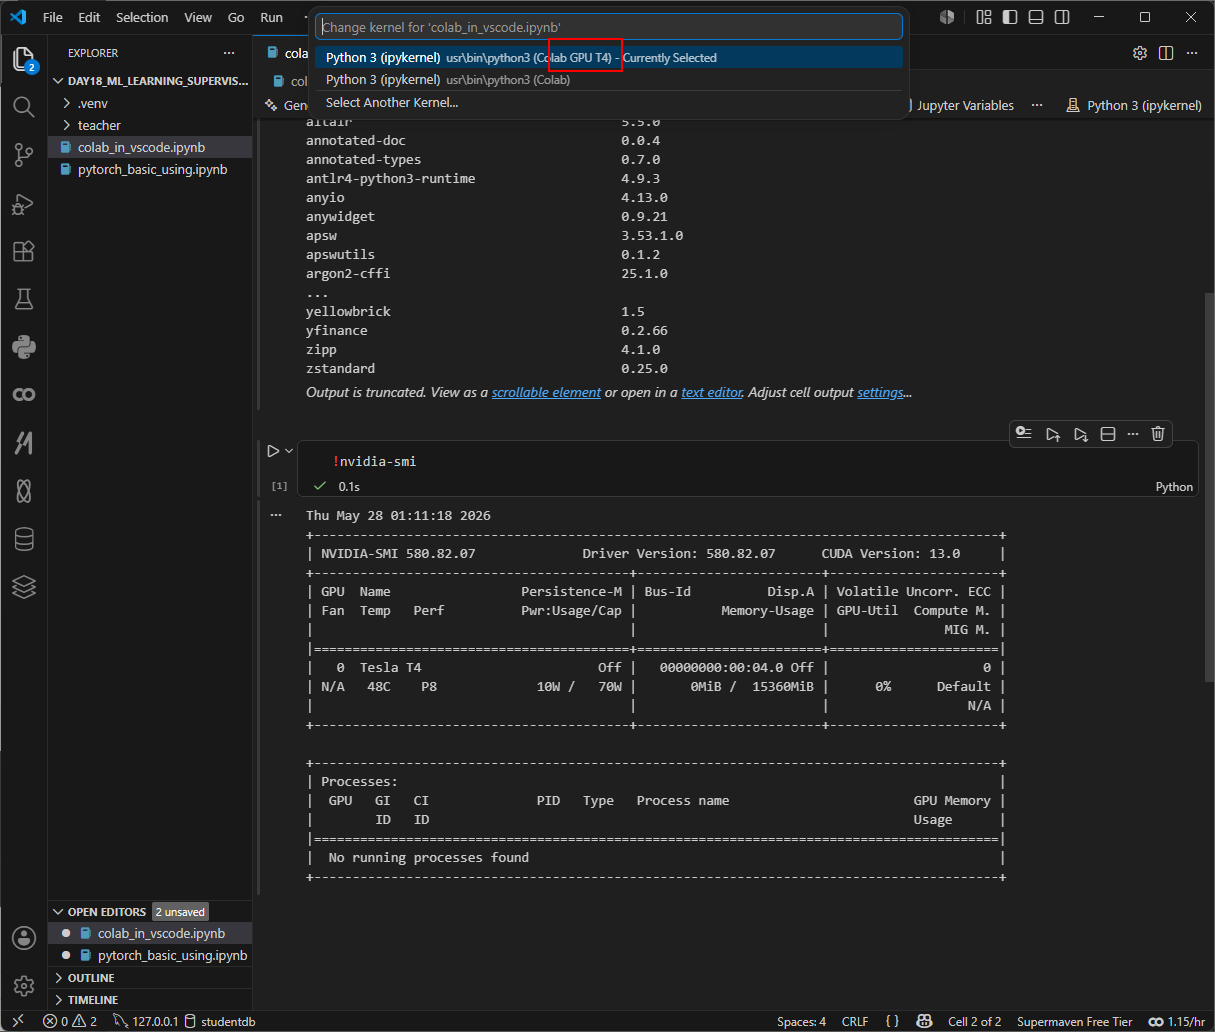Select pytorch_basic_using.ipynb in Open Editors
This screenshot has width=1215, height=1032.
click(x=150, y=955)
